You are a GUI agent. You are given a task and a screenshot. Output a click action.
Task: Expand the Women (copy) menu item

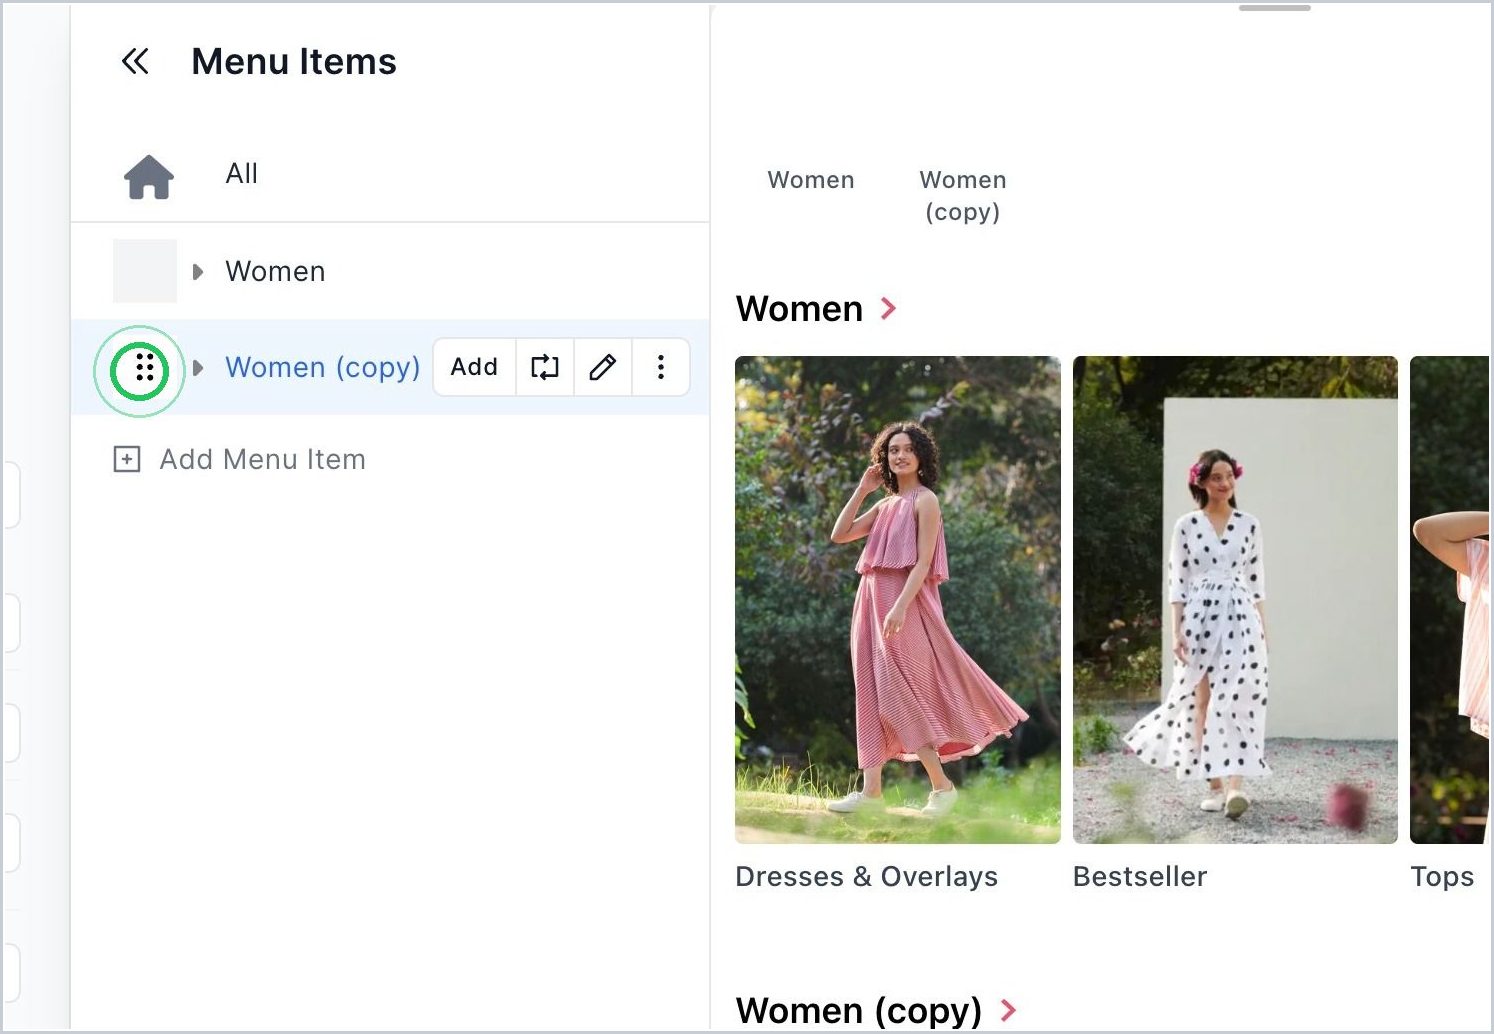pyautogui.click(x=198, y=368)
